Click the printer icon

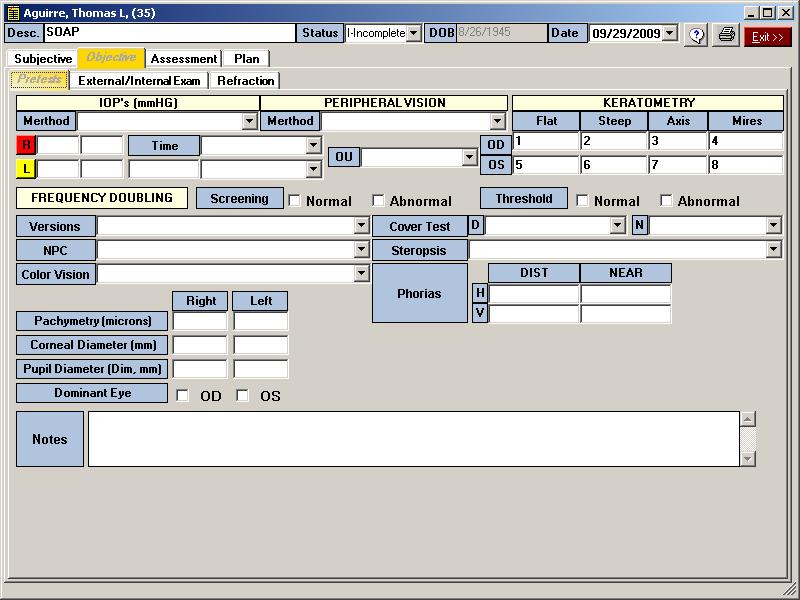point(727,35)
